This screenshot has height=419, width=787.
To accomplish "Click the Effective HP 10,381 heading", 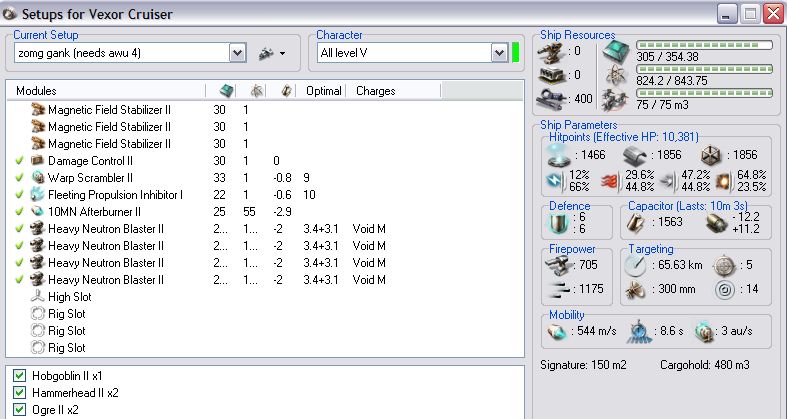I will click(x=623, y=136).
